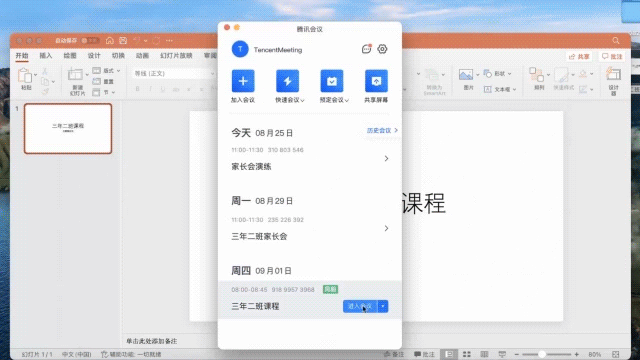Screen dimensions: 640x360
Task: Click the 批注 comments button in PowerPoint ribbon
Action: click(x=612, y=56)
